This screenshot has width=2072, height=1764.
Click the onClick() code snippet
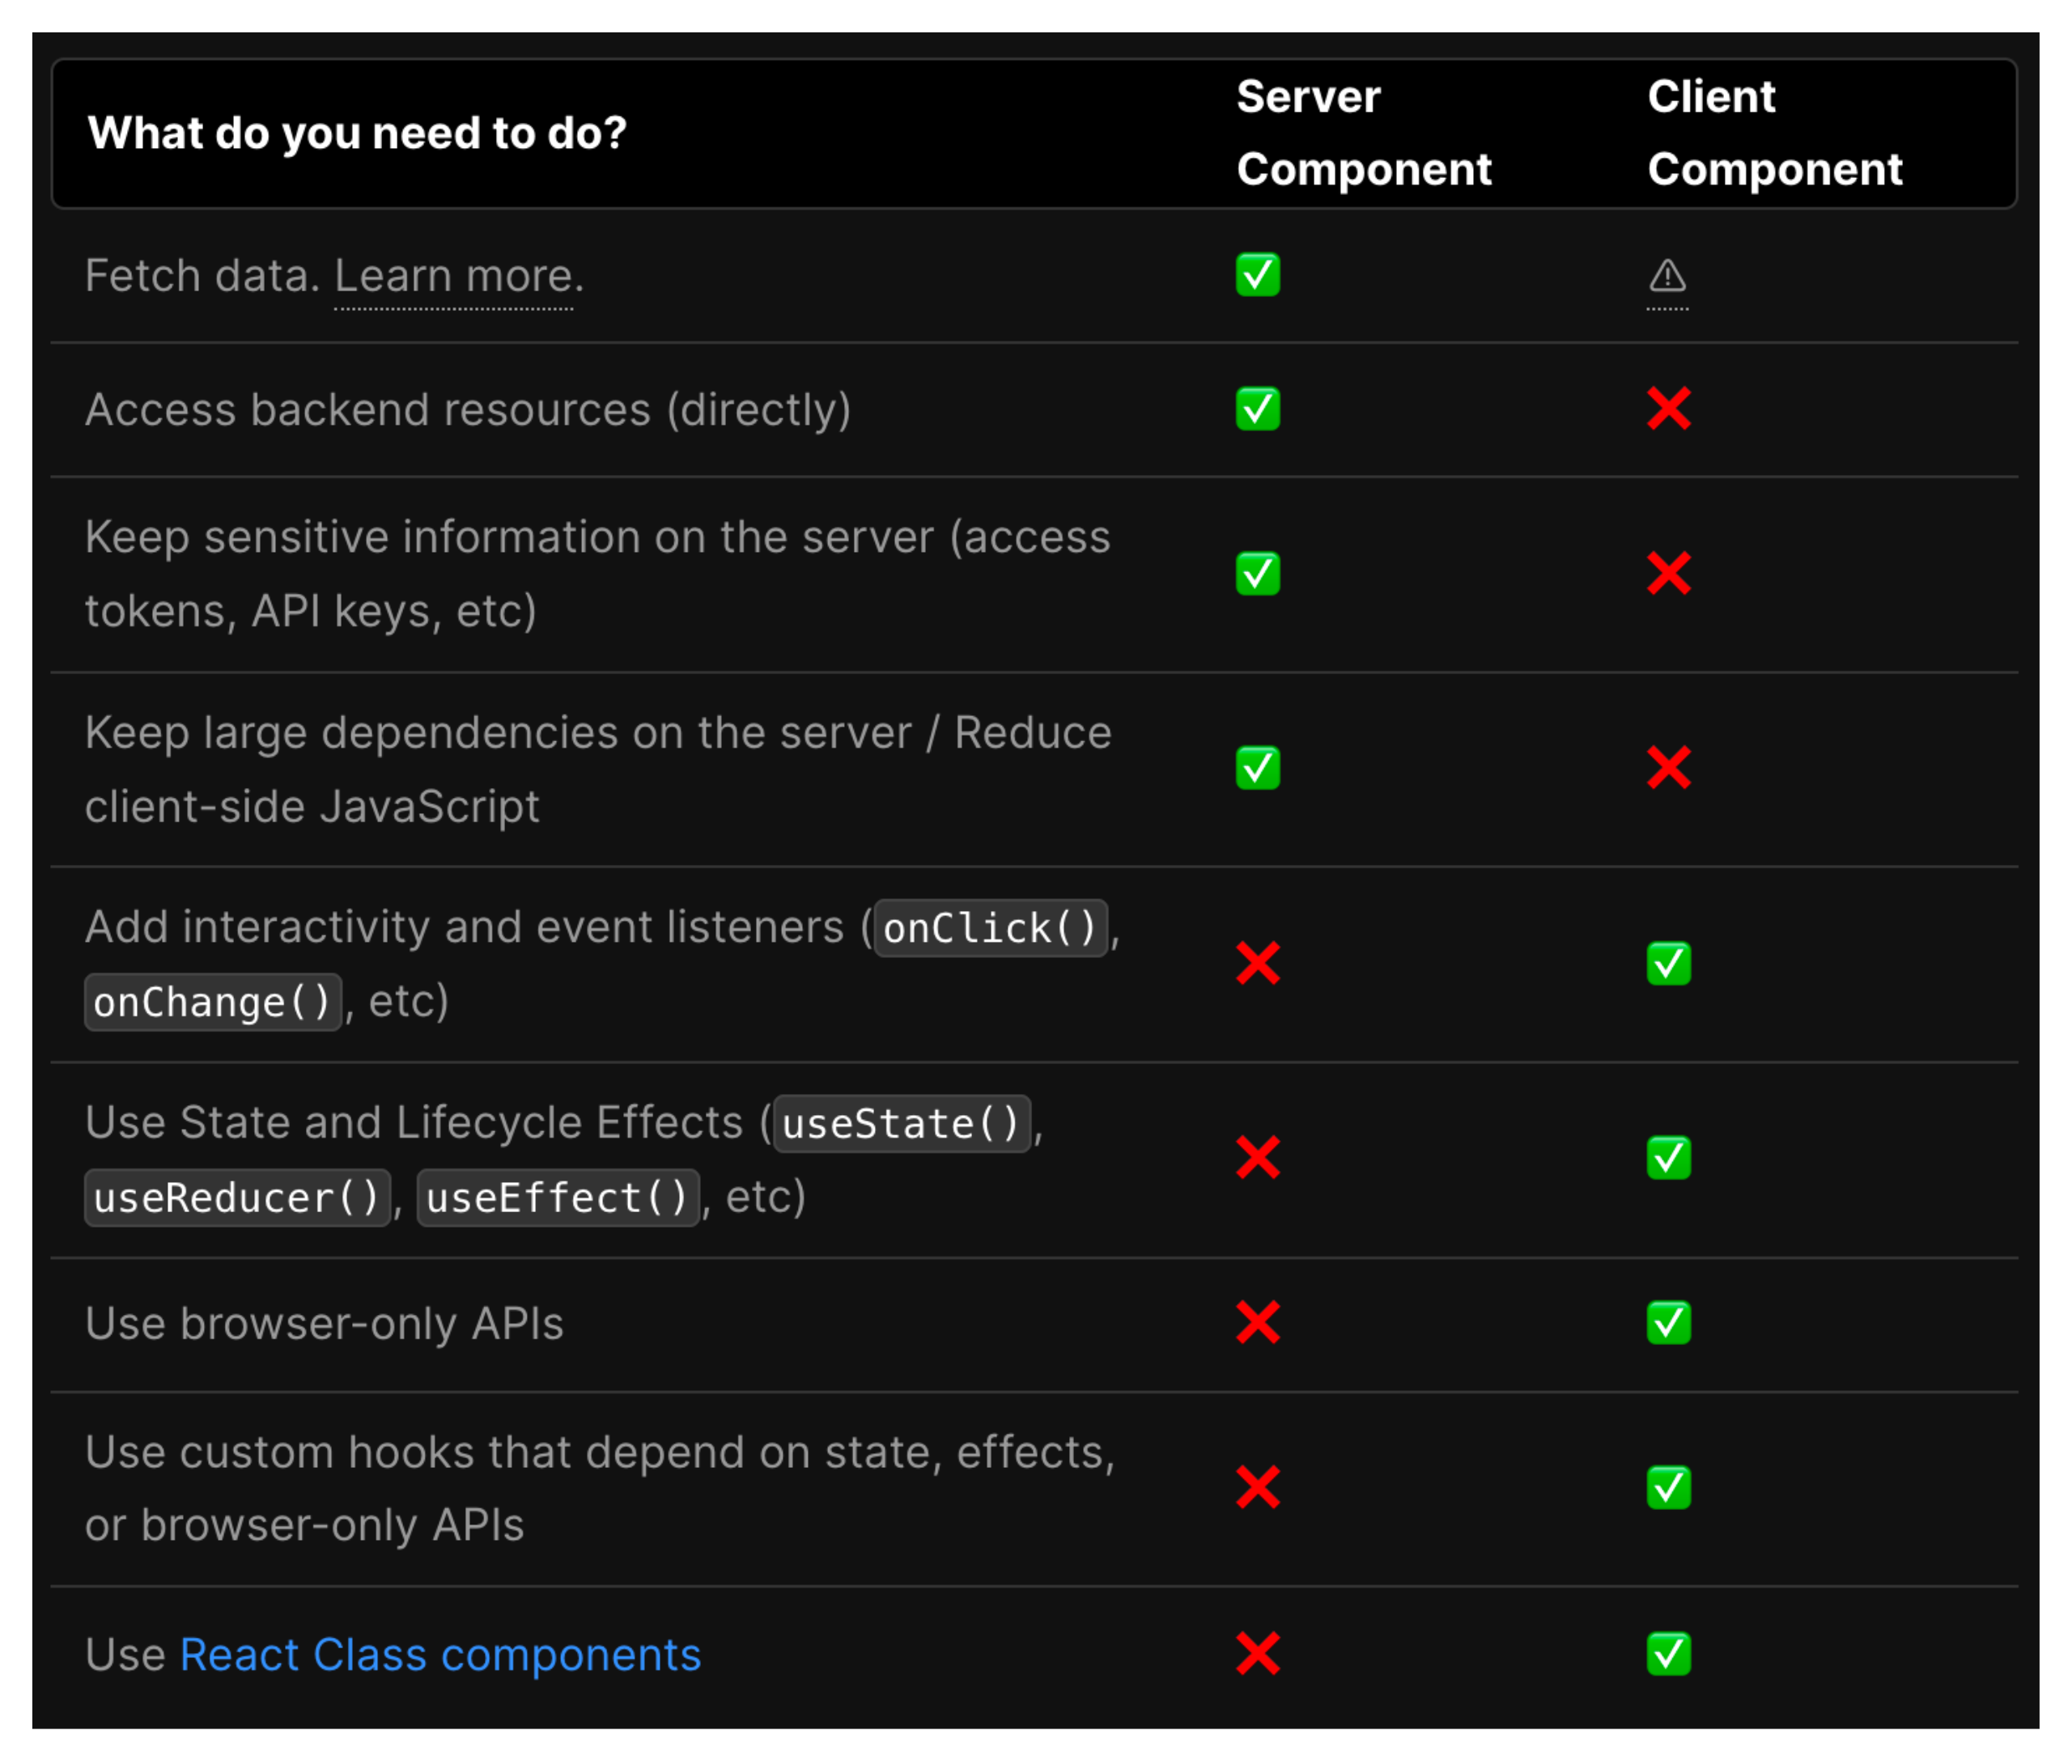tap(991, 929)
